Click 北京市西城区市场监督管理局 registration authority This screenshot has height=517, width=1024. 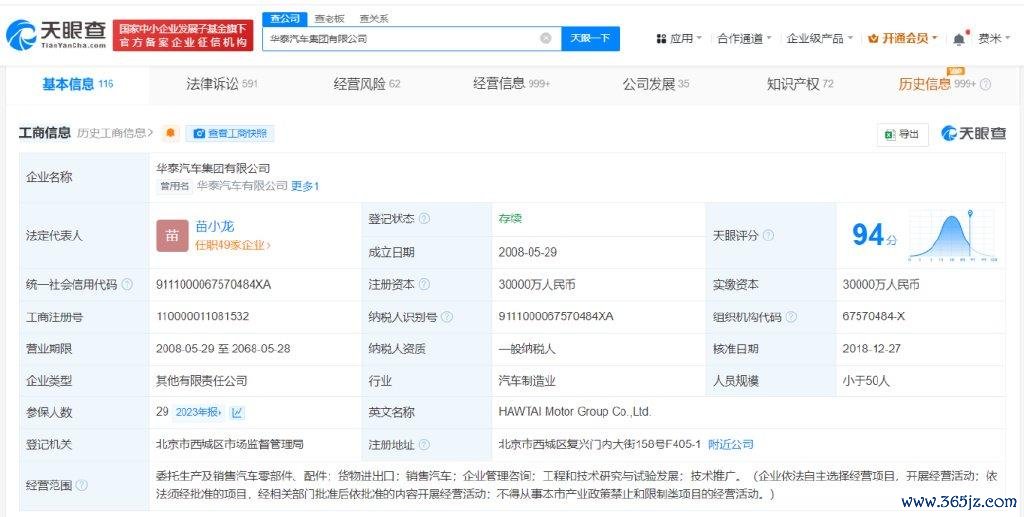pos(230,445)
